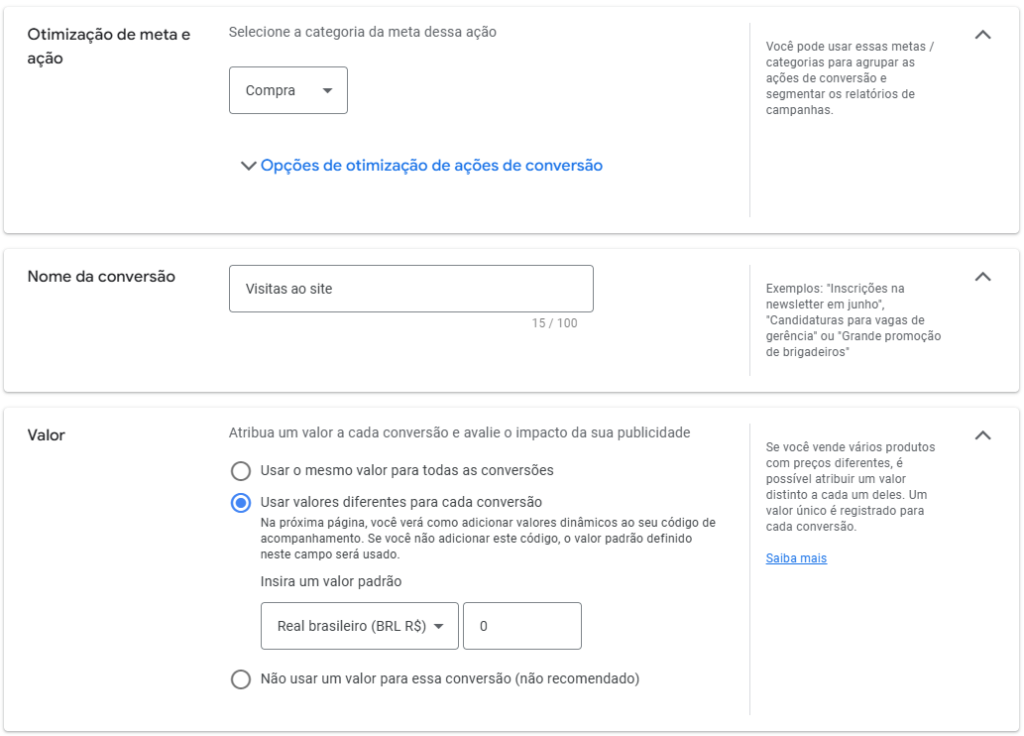Click the chevron icon in the Nome da conversão card
This screenshot has width=1024, height=736.
(983, 276)
